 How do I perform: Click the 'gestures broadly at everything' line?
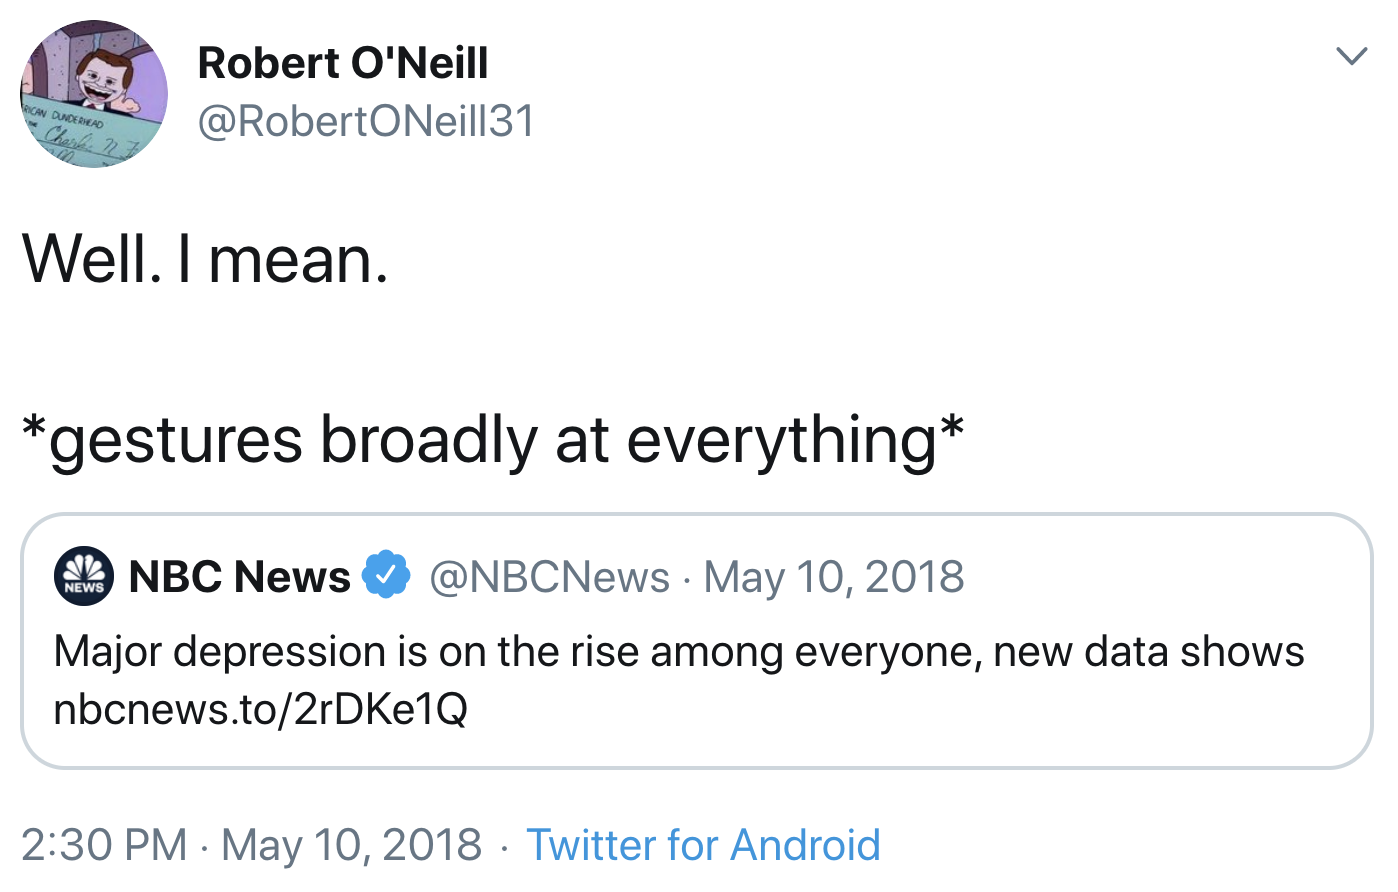[x=492, y=440]
